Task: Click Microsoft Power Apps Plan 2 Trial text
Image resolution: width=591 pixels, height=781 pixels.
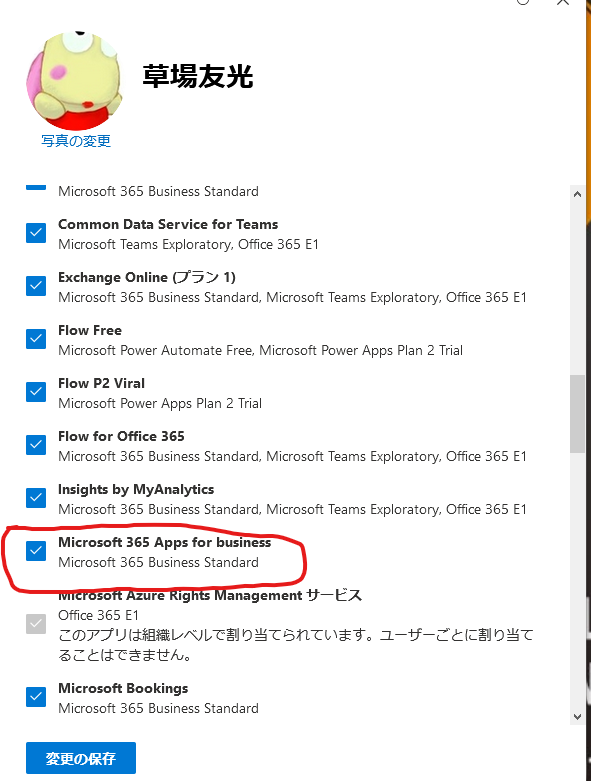Action: (x=160, y=403)
